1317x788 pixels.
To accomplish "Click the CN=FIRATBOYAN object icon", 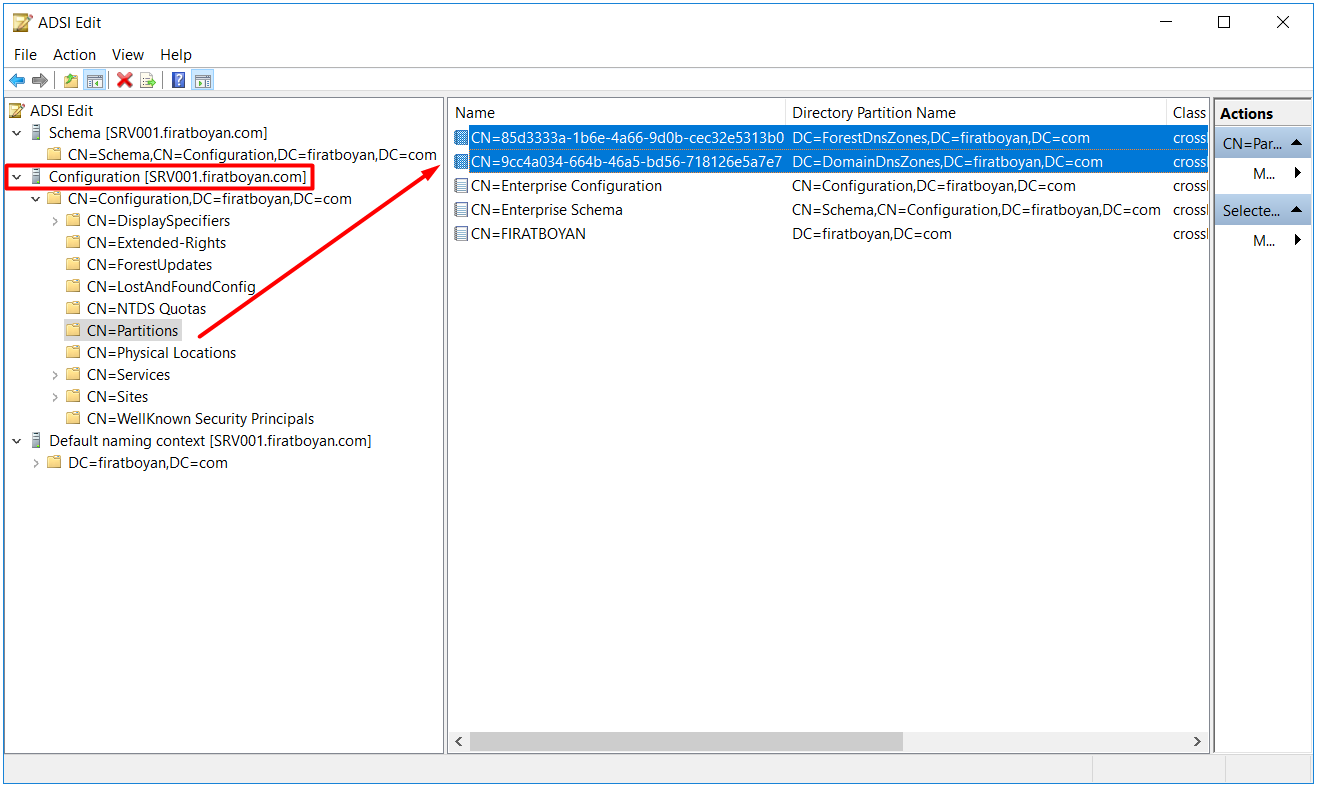I will (x=461, y=234).
